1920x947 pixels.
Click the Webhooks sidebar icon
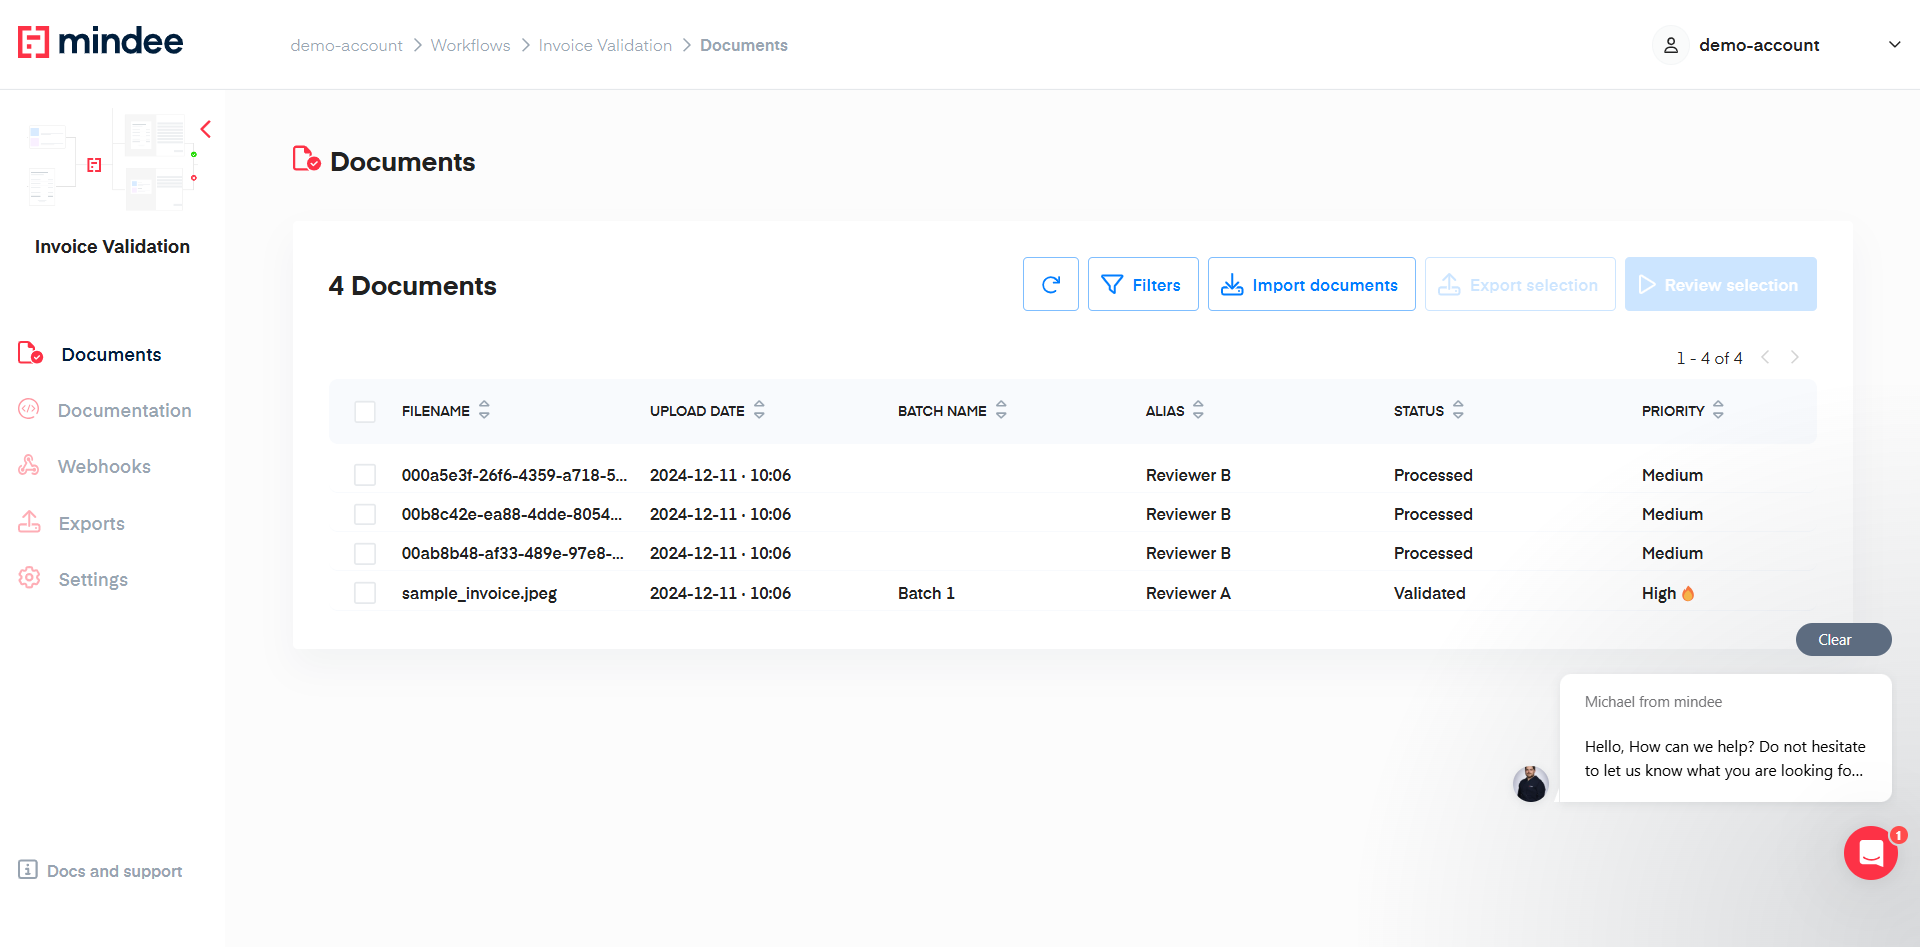pyautogui.click(x=29, y=466)
